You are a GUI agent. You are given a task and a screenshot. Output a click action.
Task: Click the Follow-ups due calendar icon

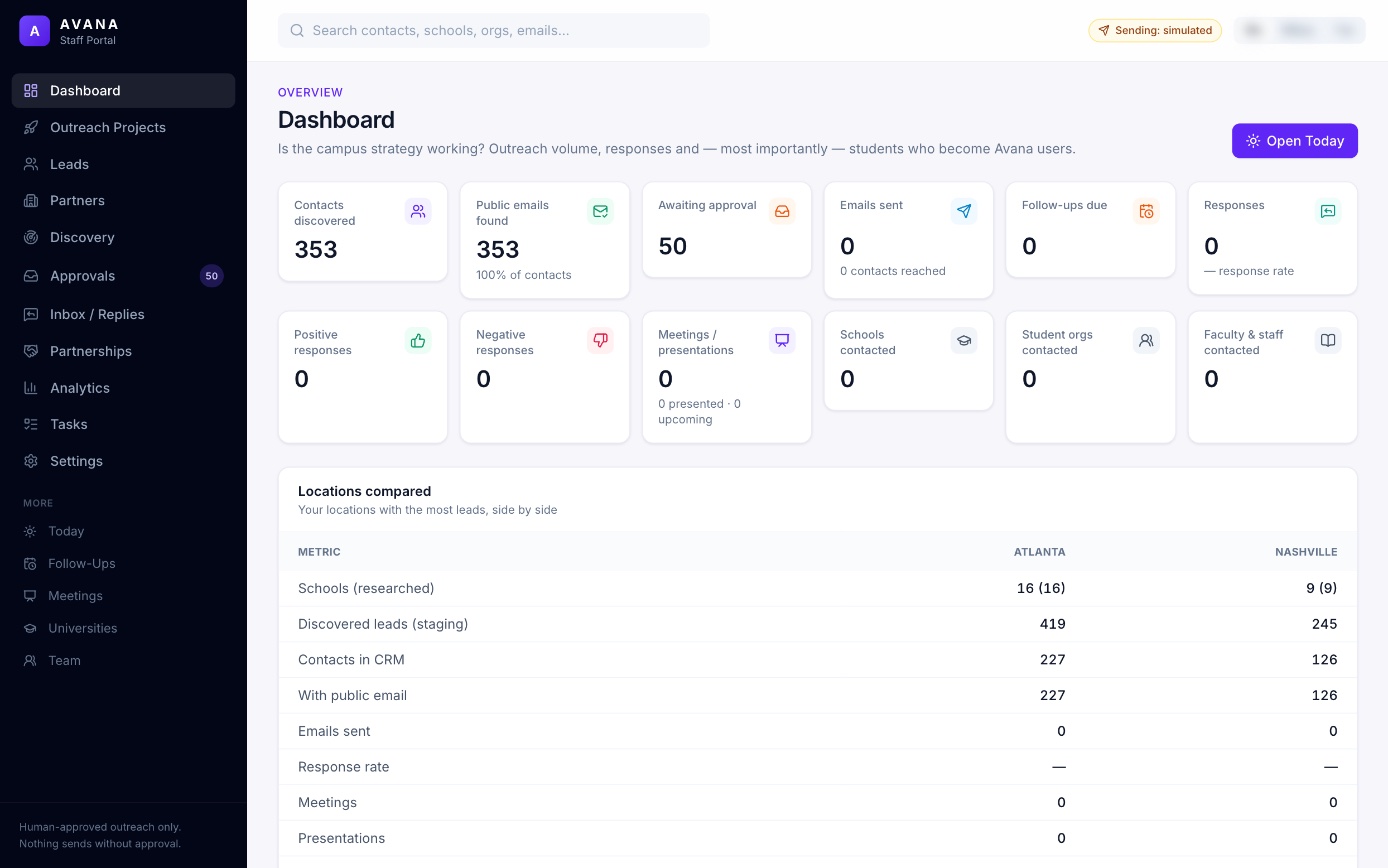pyautogui.click(x=1146, y=211)
